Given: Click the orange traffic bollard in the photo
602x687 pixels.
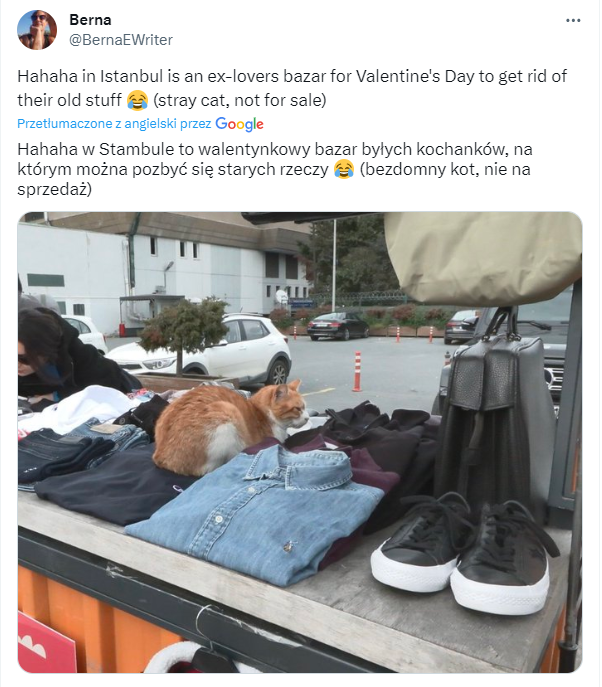Looking at the screenshot, I should point(358,371).
